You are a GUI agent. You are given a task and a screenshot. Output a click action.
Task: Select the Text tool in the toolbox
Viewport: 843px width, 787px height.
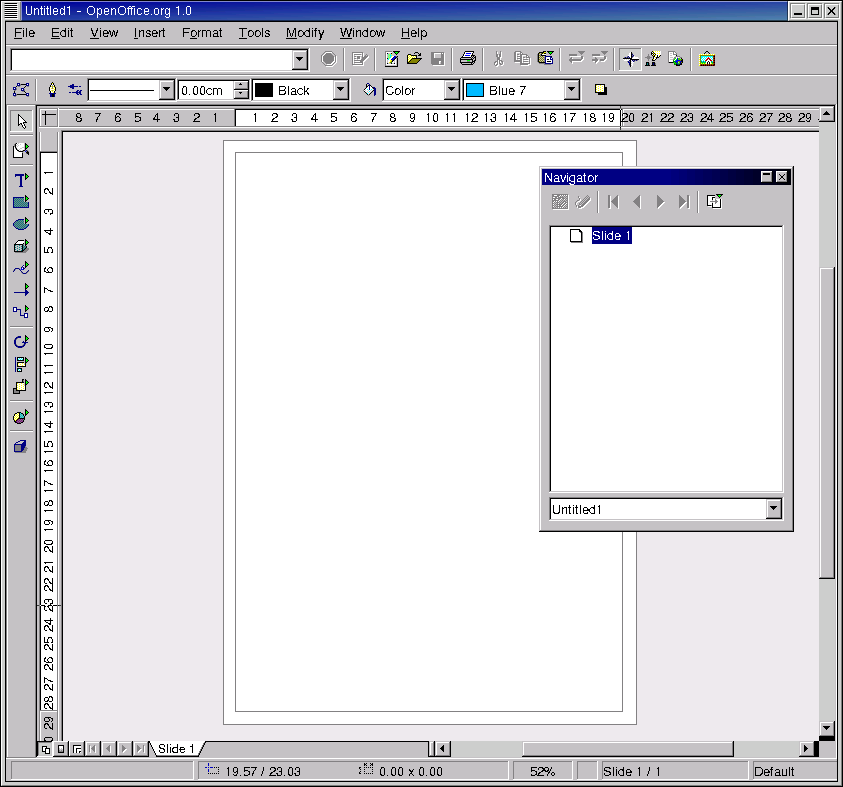click(x=21, y=180)
